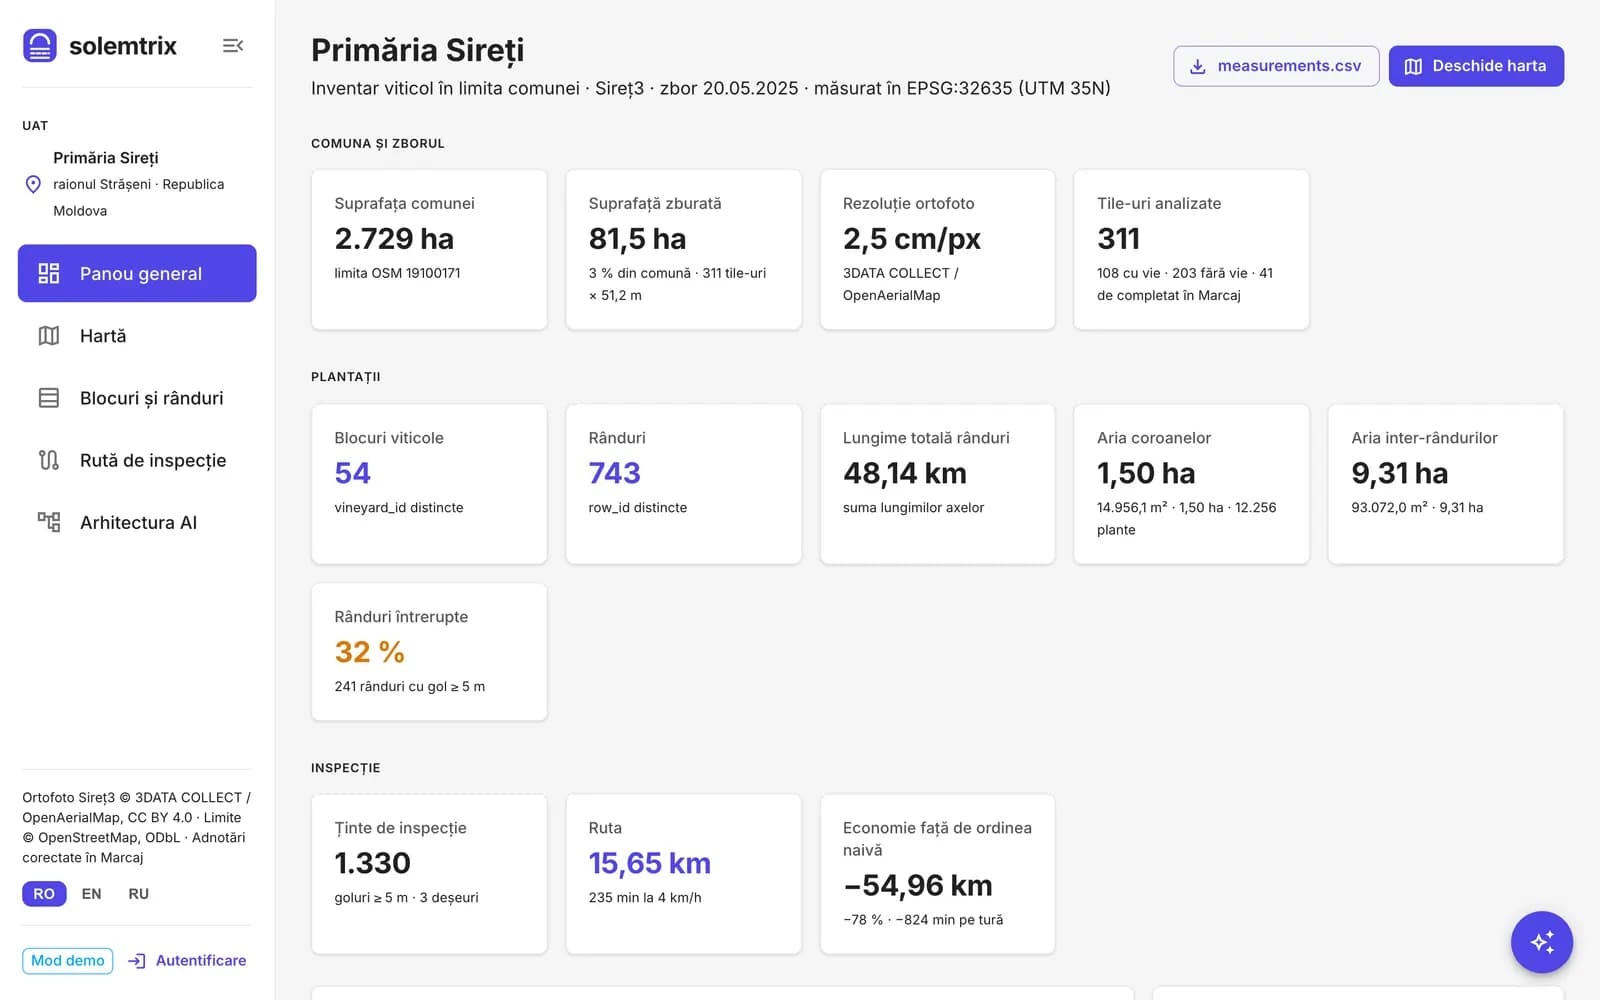Switch language to RU
The image size is (1600, 1000).
138,894
